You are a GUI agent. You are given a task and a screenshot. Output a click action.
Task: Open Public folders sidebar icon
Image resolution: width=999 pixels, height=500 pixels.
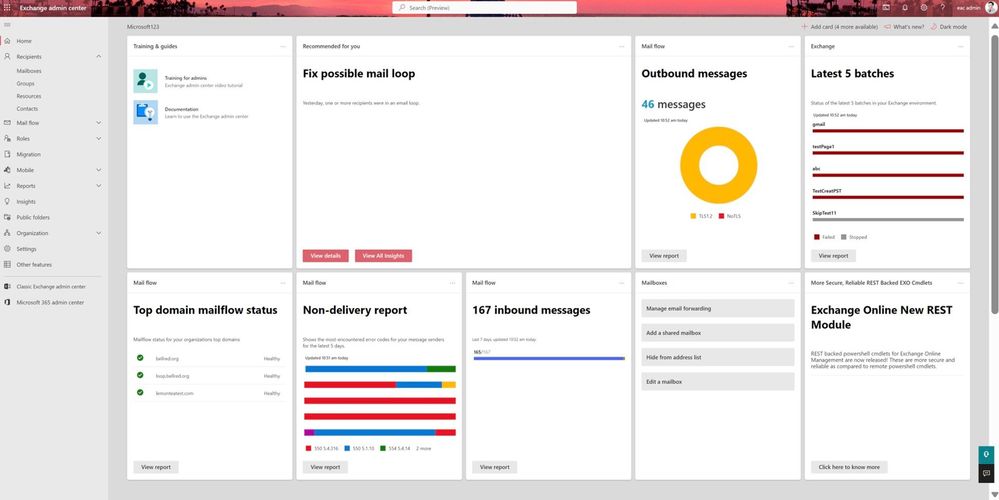coord(7,217)
